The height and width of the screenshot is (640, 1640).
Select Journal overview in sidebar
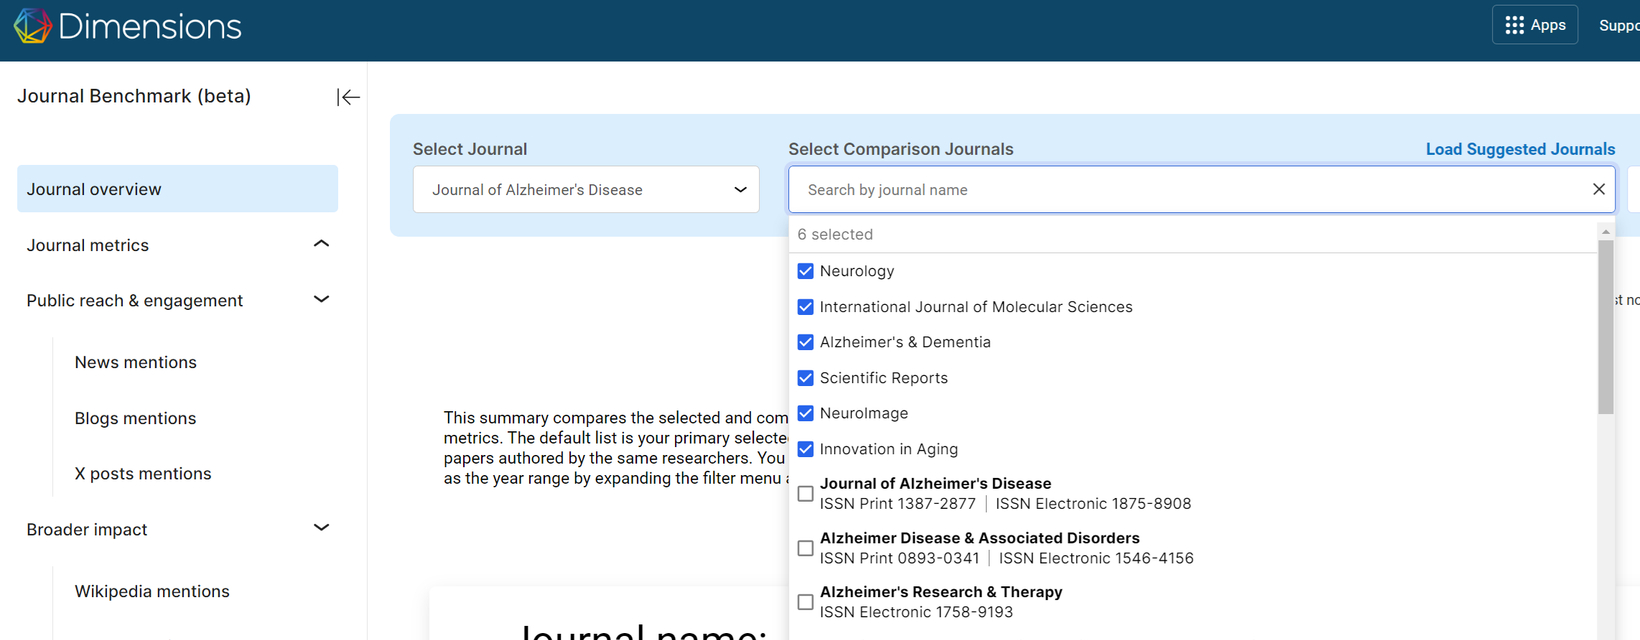click(x=177, y=189)
